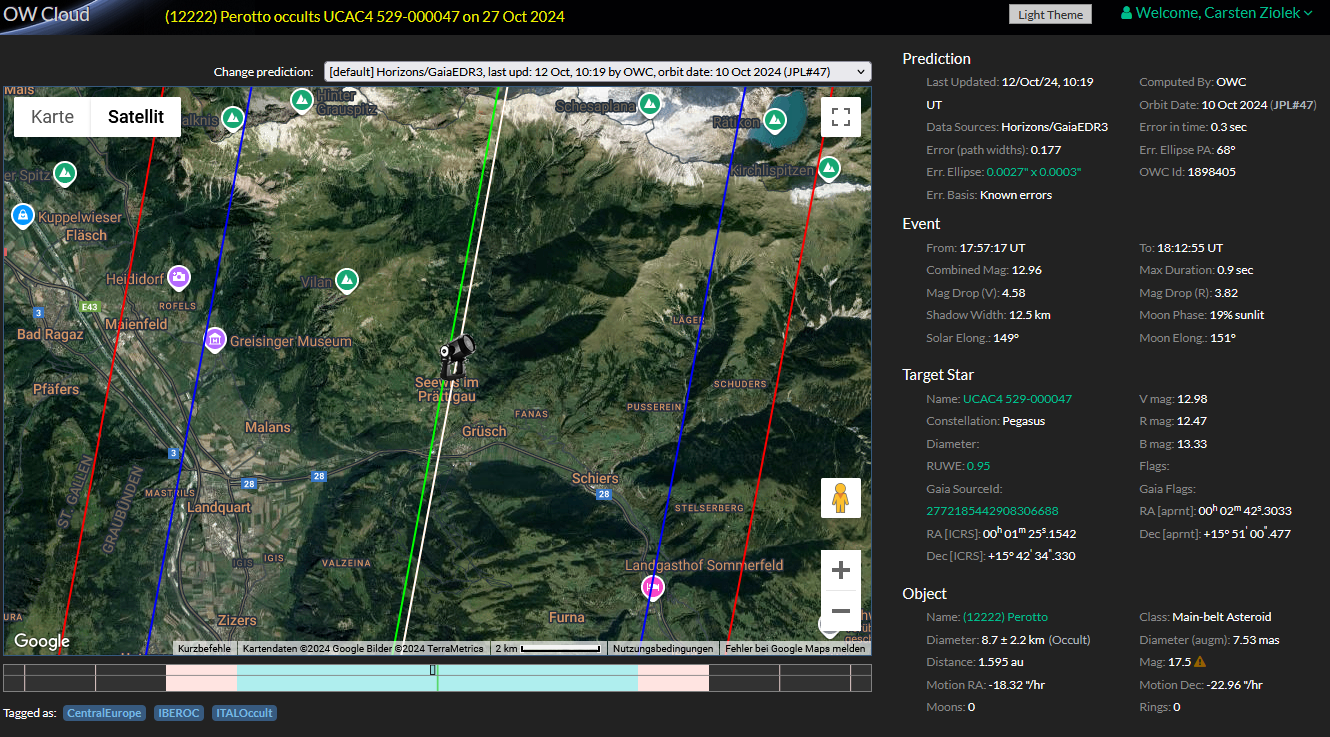This screenshot has height=737, width=1330.
Task: Click Fehler bei Google Maps melden
Action: tap(795, 648)
